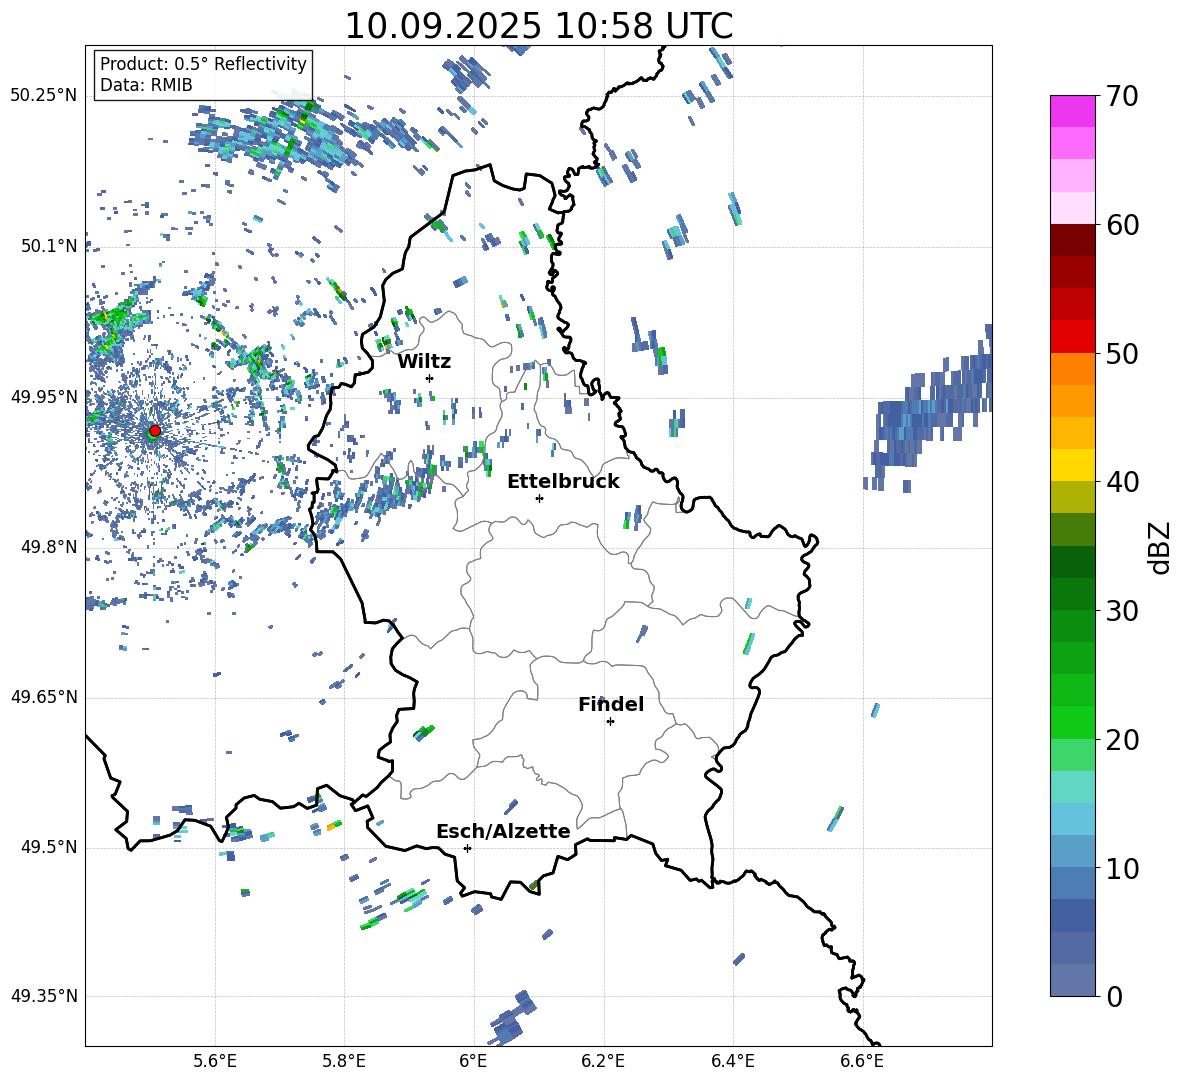
Task: Click the Wiltz city label
Action: [424, 361]
